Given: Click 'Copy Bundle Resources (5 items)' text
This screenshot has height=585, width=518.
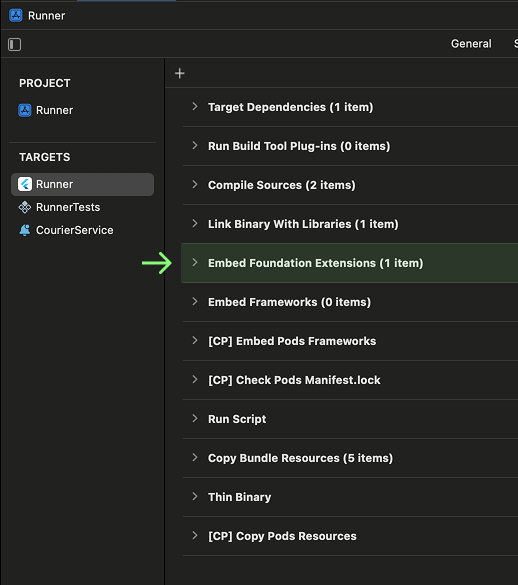Looking at the screenshot, I should pyautogui.click(x=300, y=458).
